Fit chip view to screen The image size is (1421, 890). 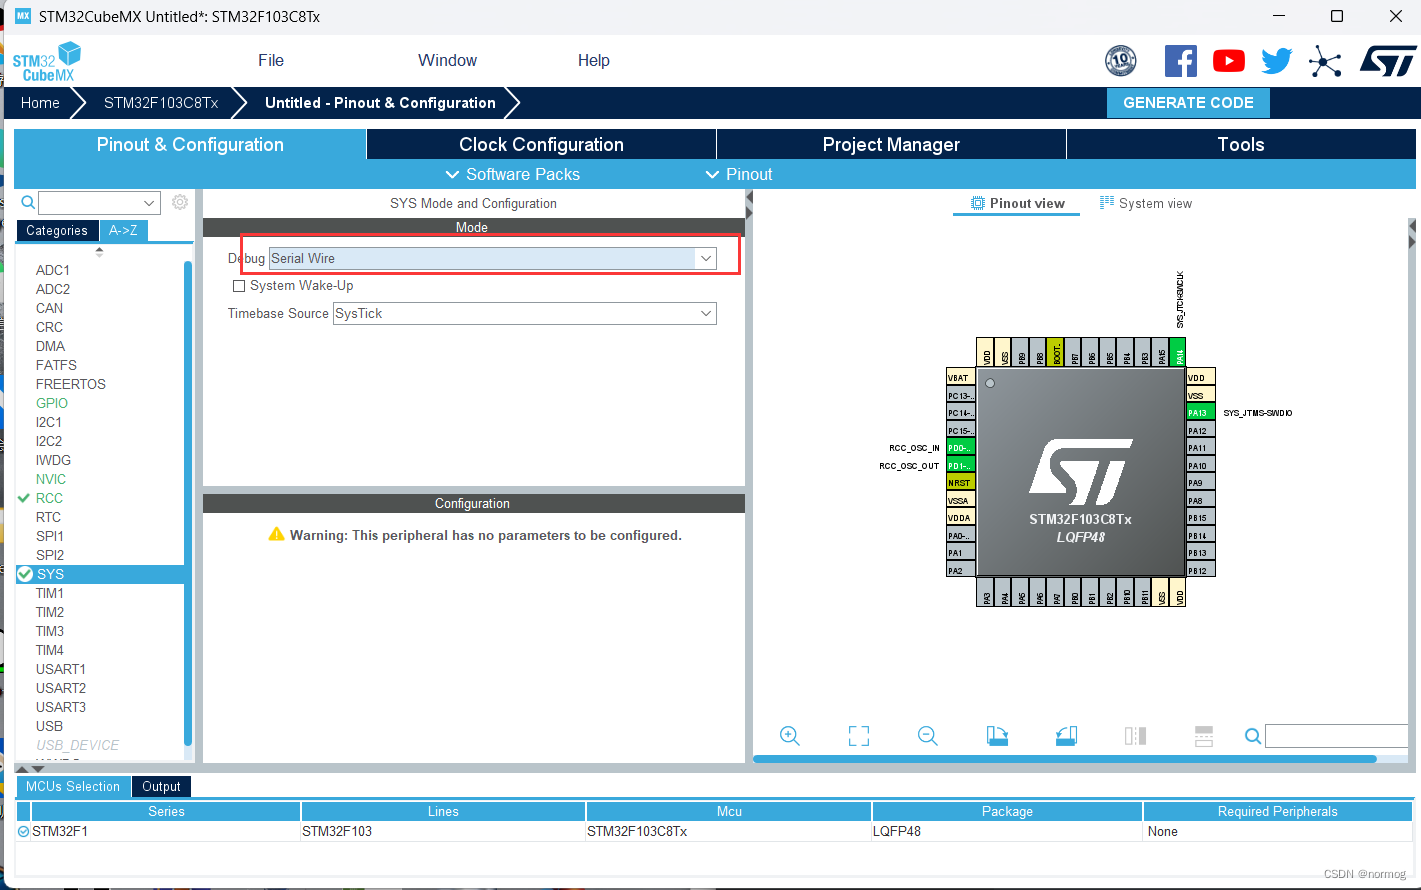[859, 736]
